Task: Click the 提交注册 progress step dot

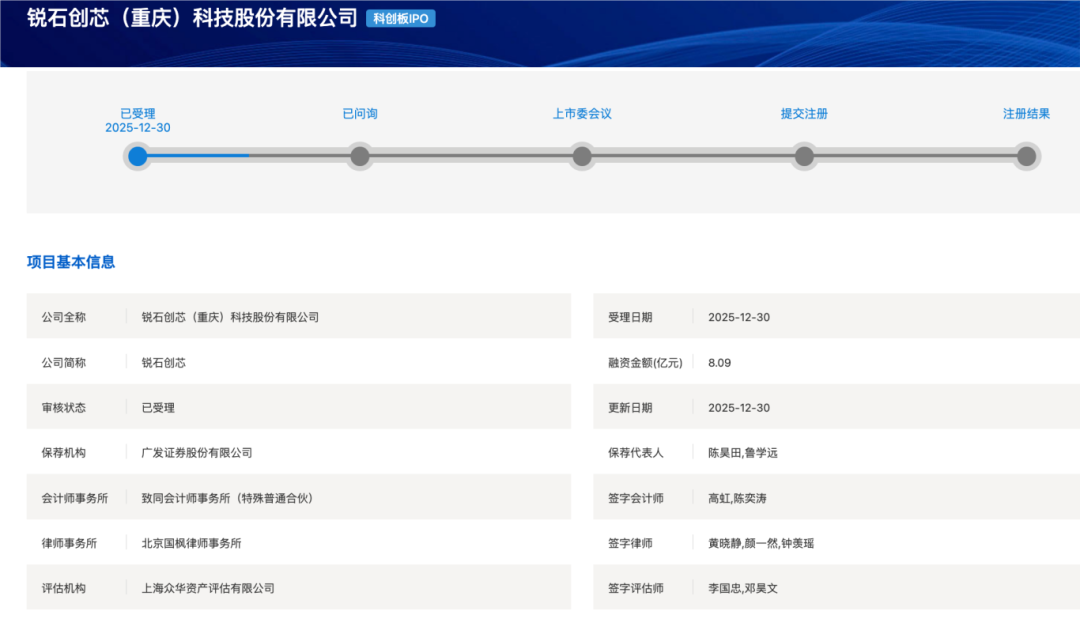Action: tap(804, 156)
